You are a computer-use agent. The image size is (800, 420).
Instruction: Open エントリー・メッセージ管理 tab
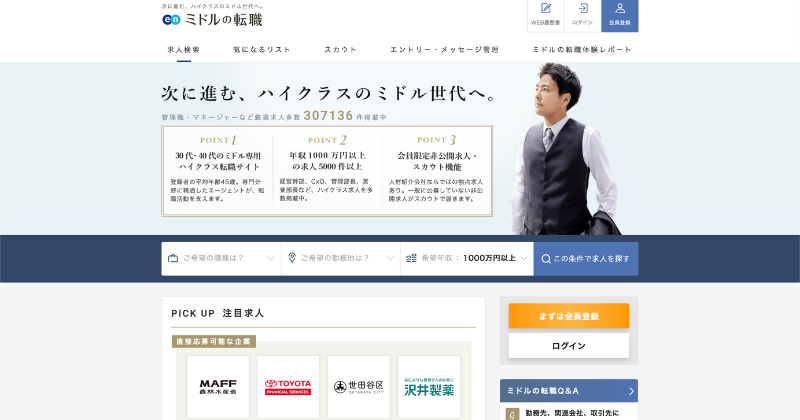tap(444, 50)
